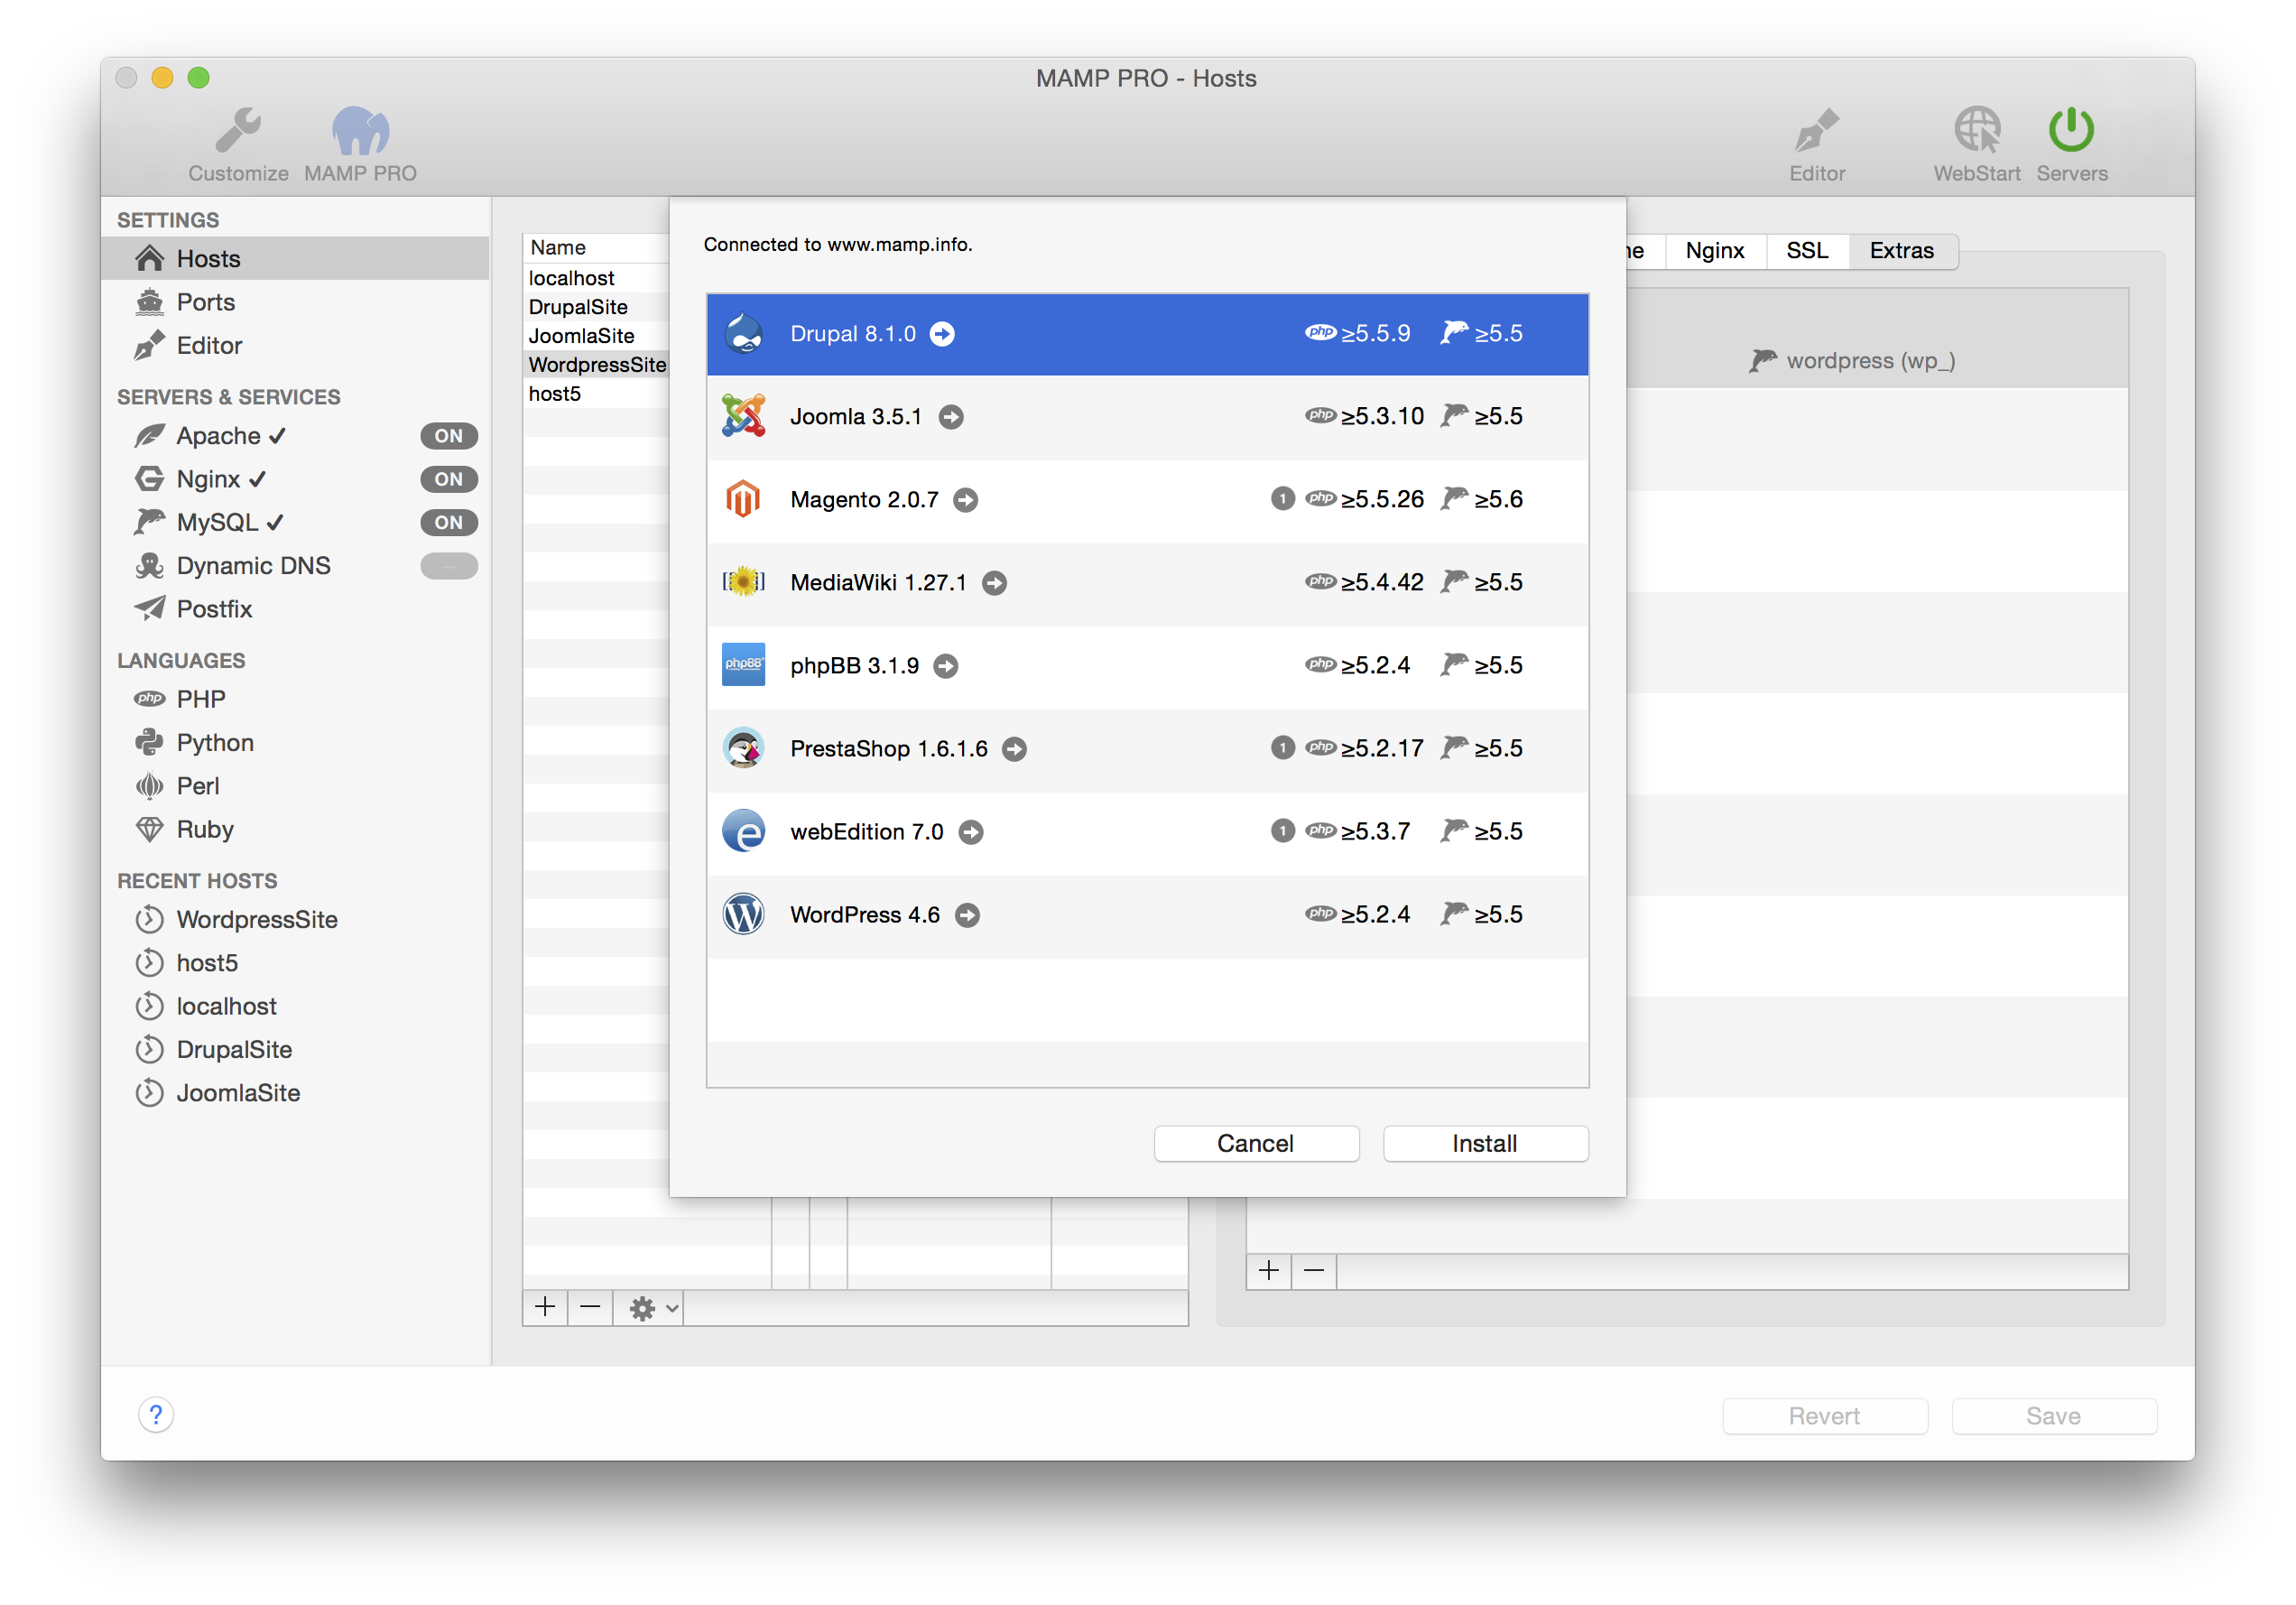
Task: Click the PrestaShop note badge icon
Action: pos(1283,747)
